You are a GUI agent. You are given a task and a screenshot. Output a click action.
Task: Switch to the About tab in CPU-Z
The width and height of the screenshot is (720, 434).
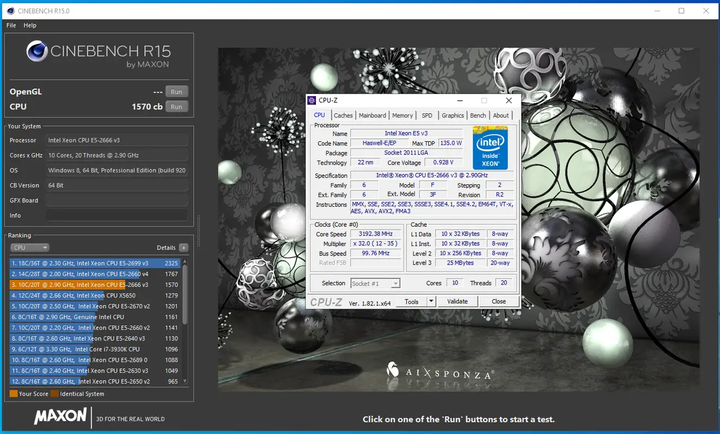(501, 116)
